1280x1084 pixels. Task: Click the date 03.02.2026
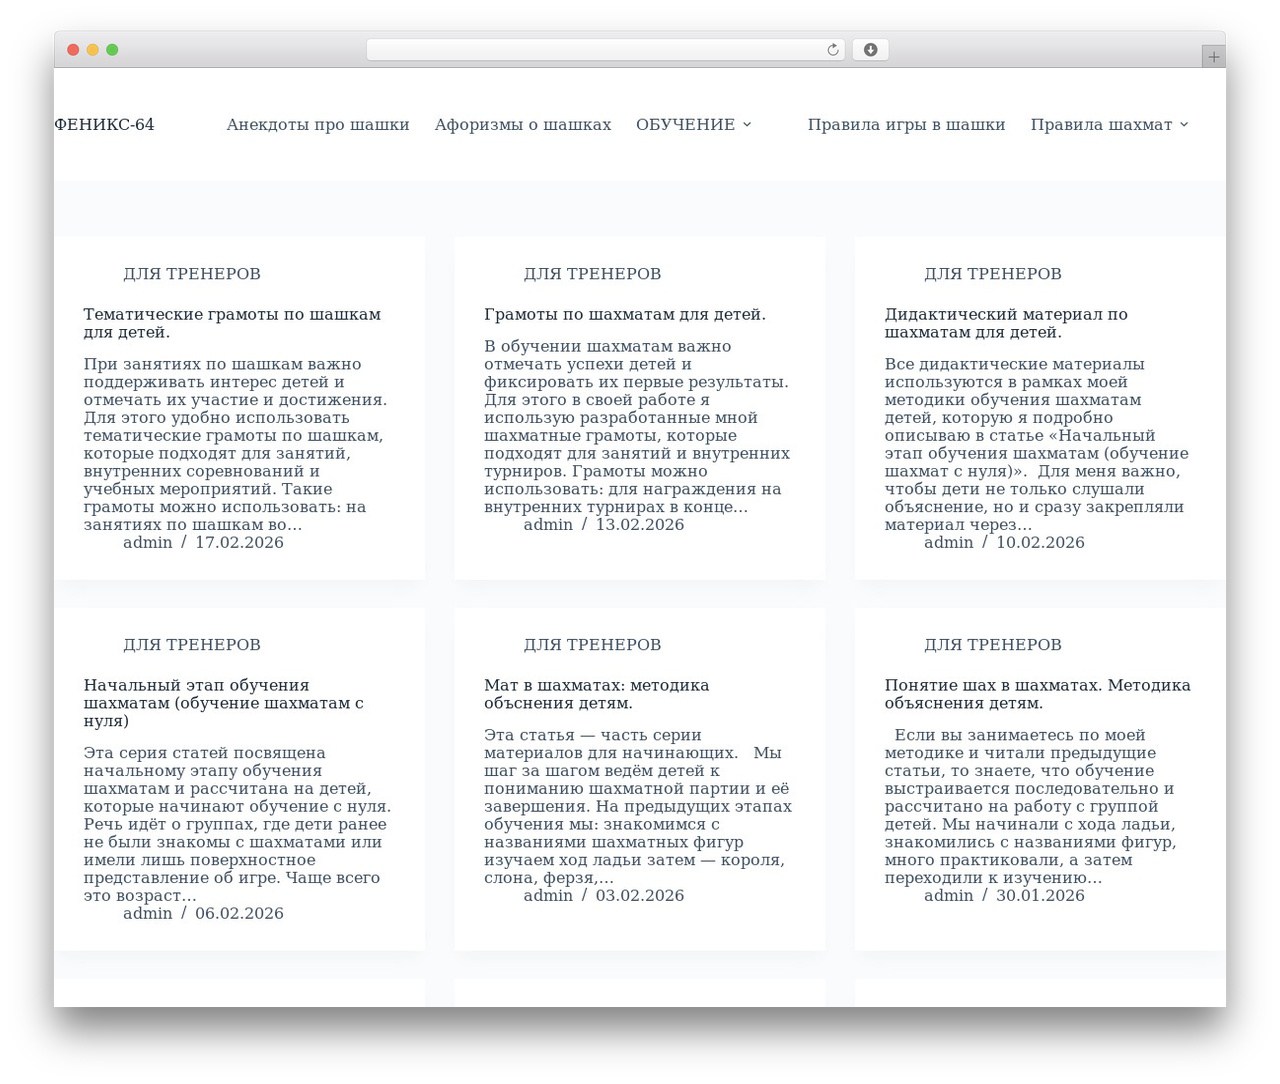coord(640,895)
